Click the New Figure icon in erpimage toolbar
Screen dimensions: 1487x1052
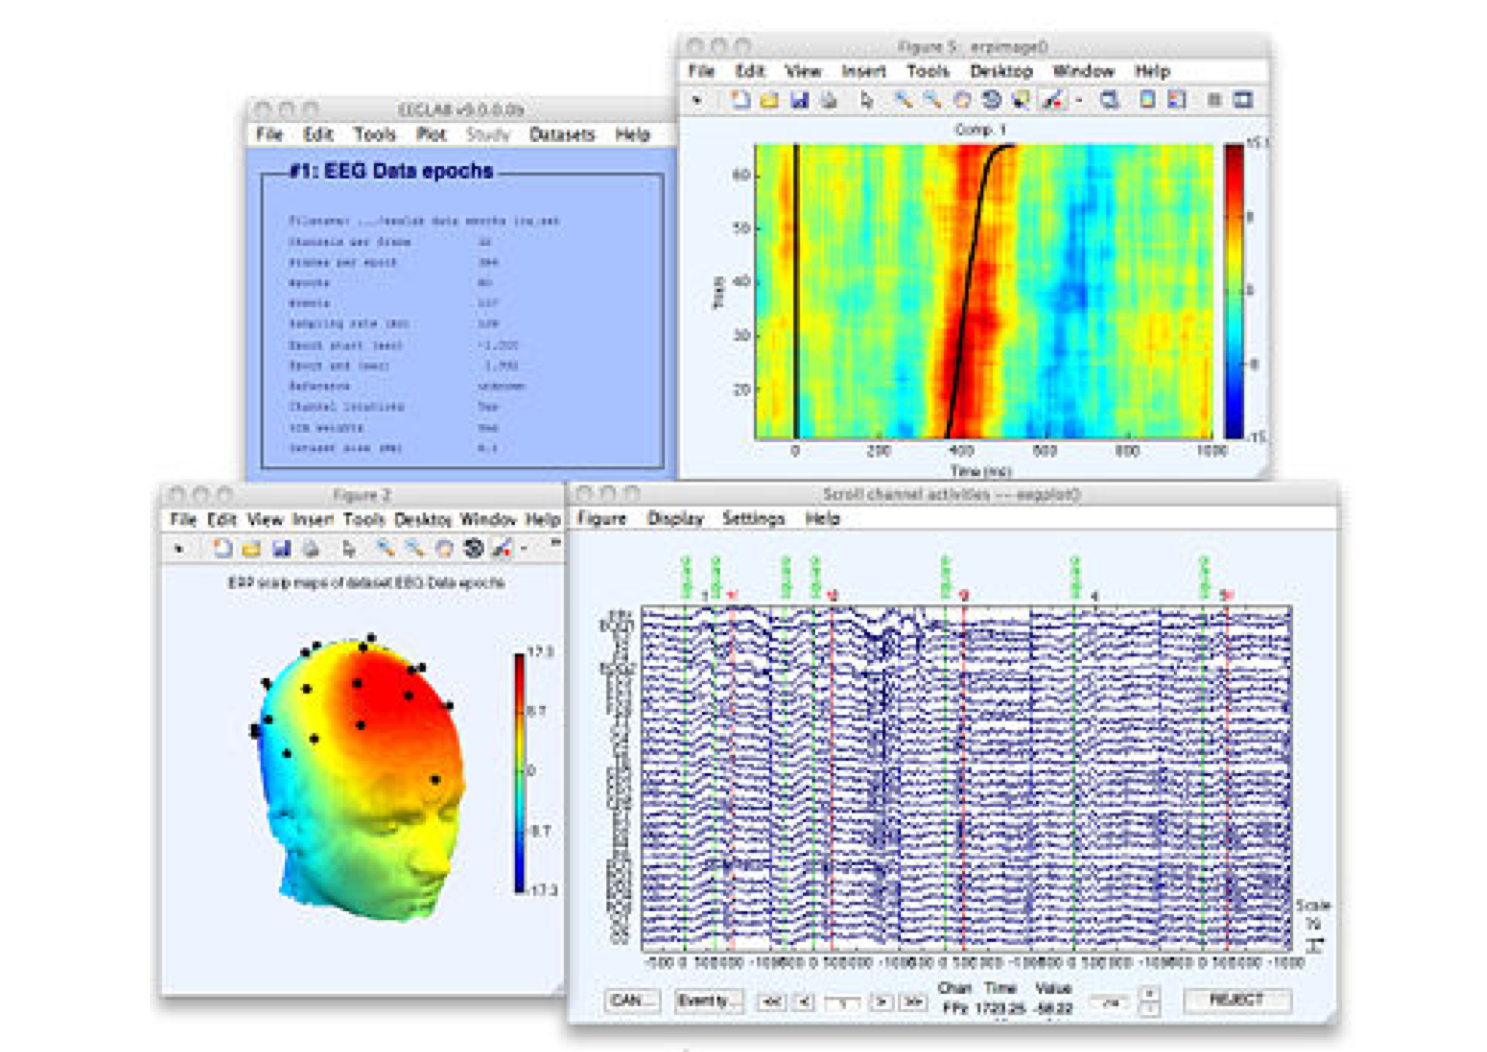pos(739,100)
